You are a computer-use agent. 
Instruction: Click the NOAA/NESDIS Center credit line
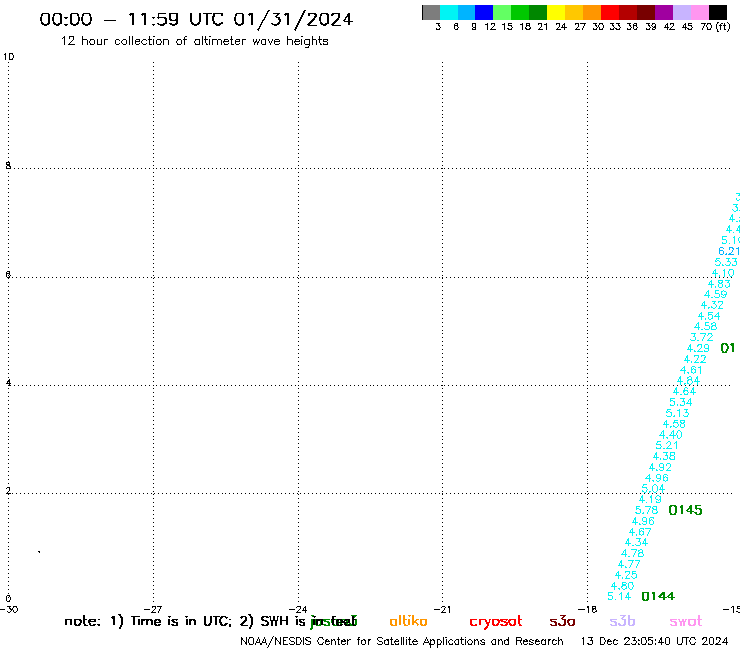tap(402, 642)
